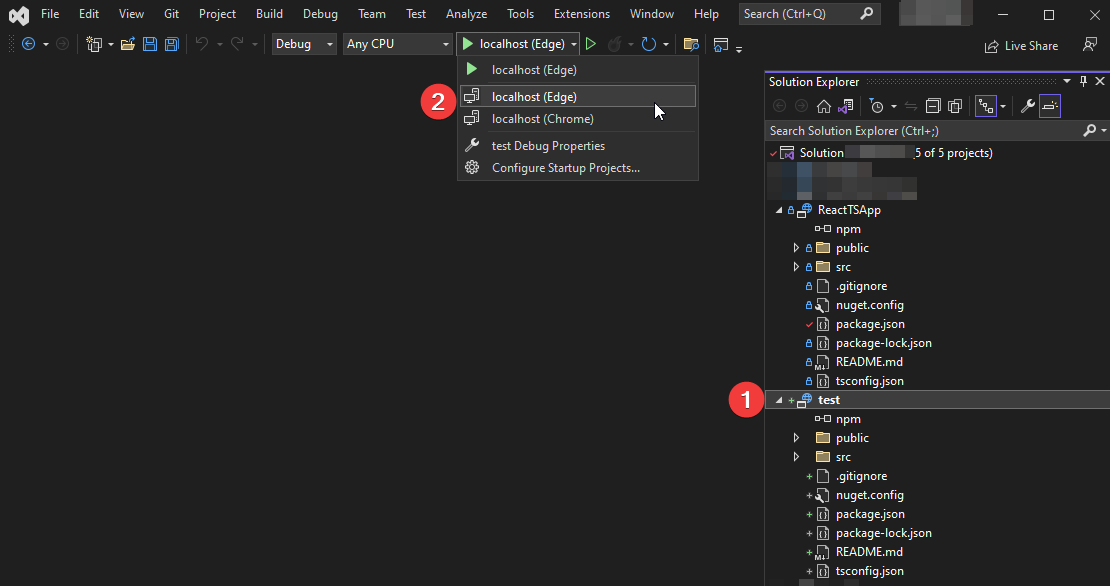Viewport: 1110px width, 586px height.
Task: Pin the Solution Explorer panel
Action: (1083, 81)
